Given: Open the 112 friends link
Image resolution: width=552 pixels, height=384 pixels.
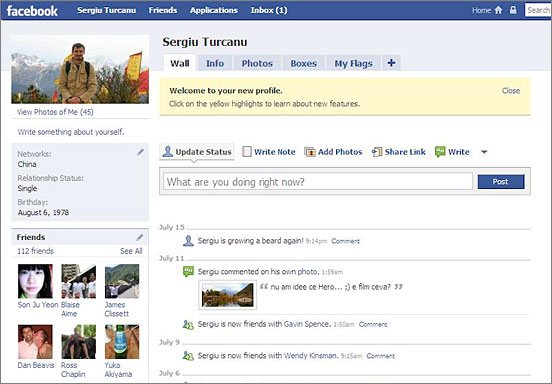Looking at the screenshot, I should [x=36, y=251].
